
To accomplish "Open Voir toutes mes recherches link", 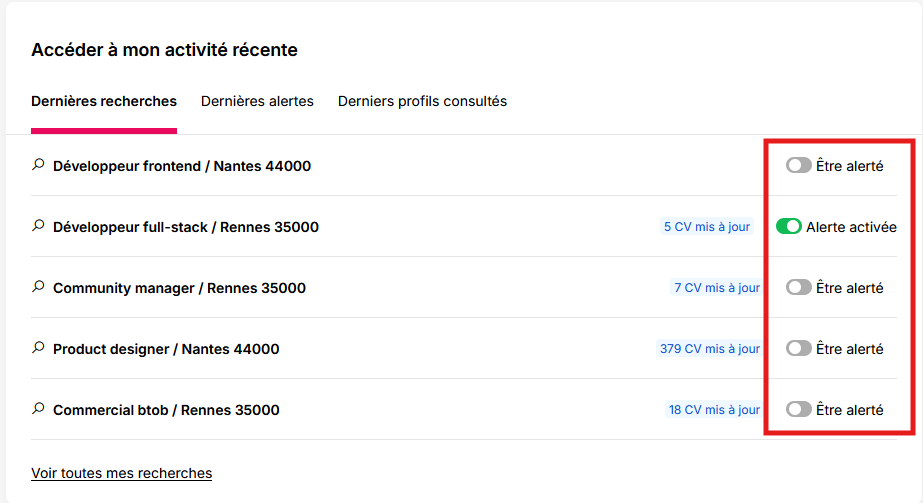I will (x=121, y=473).
